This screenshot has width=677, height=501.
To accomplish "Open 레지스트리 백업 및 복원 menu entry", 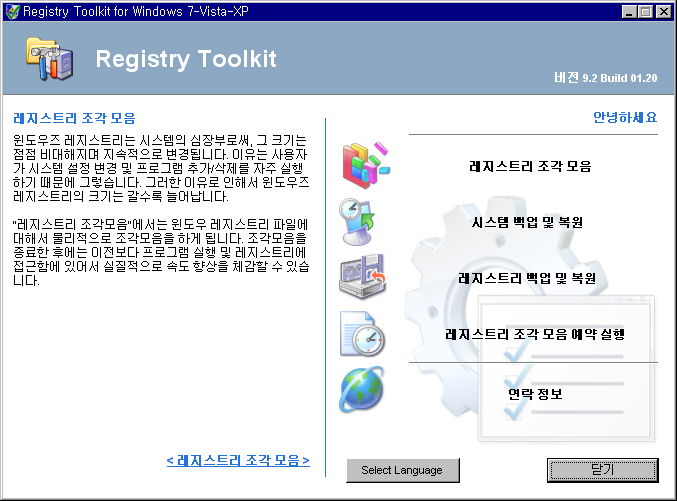I will point(527,278).
